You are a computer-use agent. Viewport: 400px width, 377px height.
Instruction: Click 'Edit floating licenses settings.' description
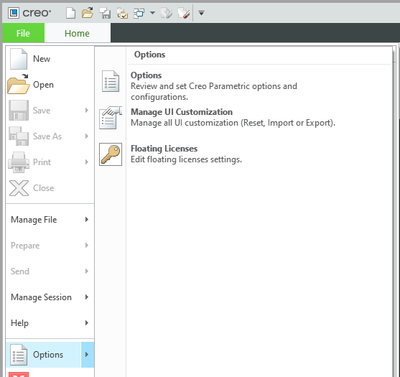tap(186, 160)
